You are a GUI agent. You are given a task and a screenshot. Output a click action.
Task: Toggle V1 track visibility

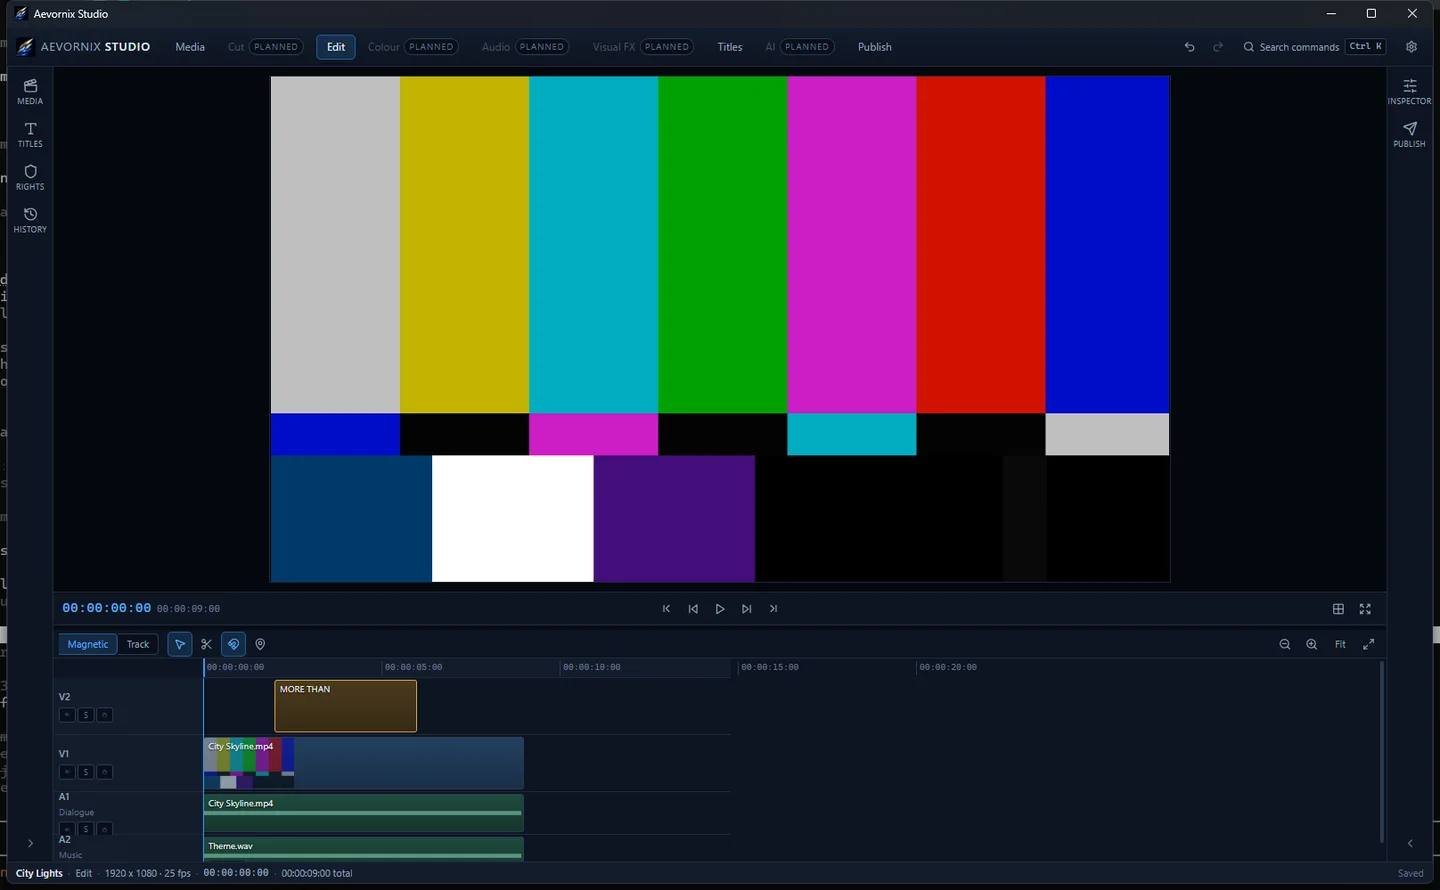[x=67, y=772]
